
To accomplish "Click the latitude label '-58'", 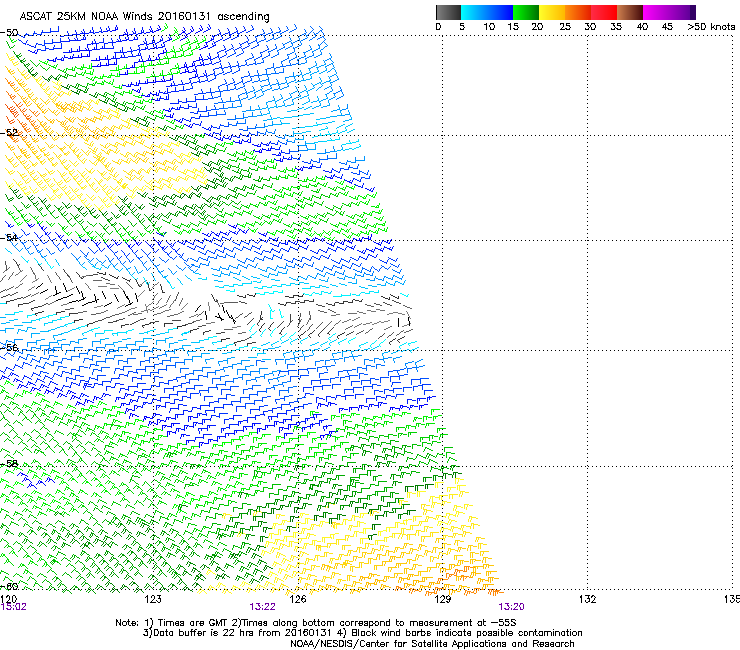I will click(x=9, y=464).
